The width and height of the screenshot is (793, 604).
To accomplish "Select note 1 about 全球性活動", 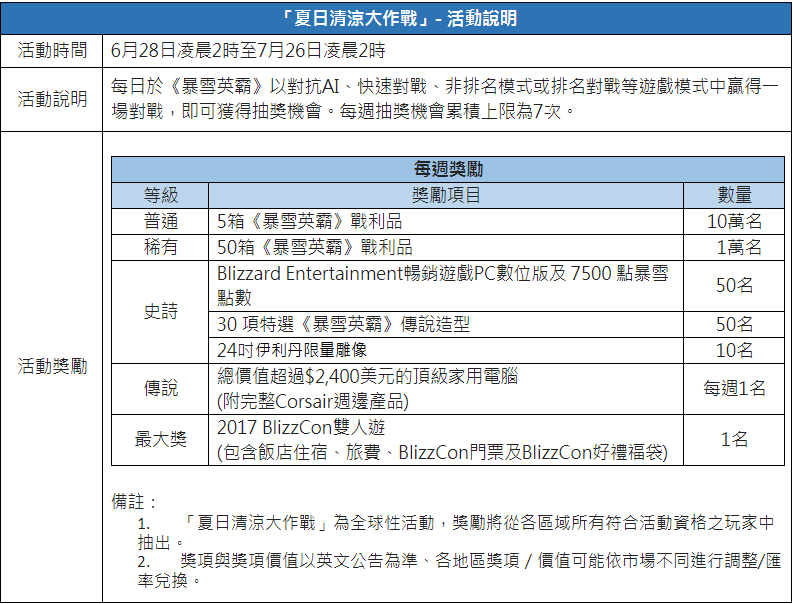I will pyautogui.click(x=455, y=532).
